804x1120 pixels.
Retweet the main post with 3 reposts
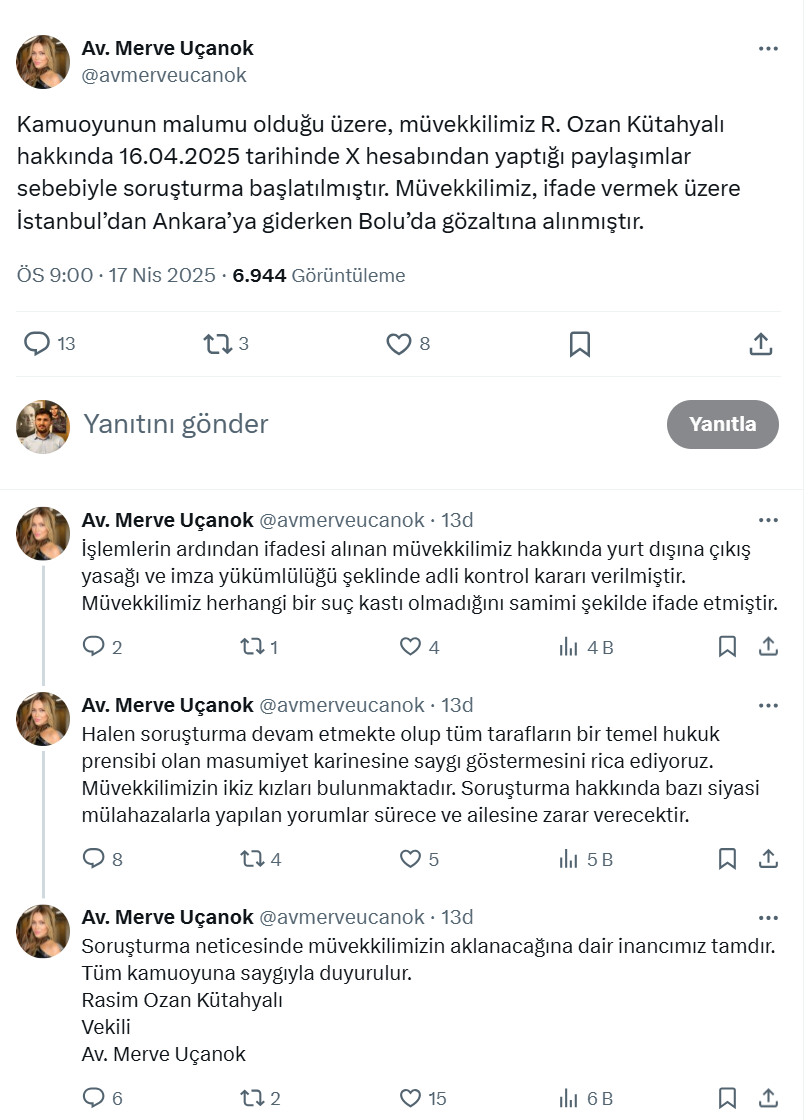pos(216,344)
